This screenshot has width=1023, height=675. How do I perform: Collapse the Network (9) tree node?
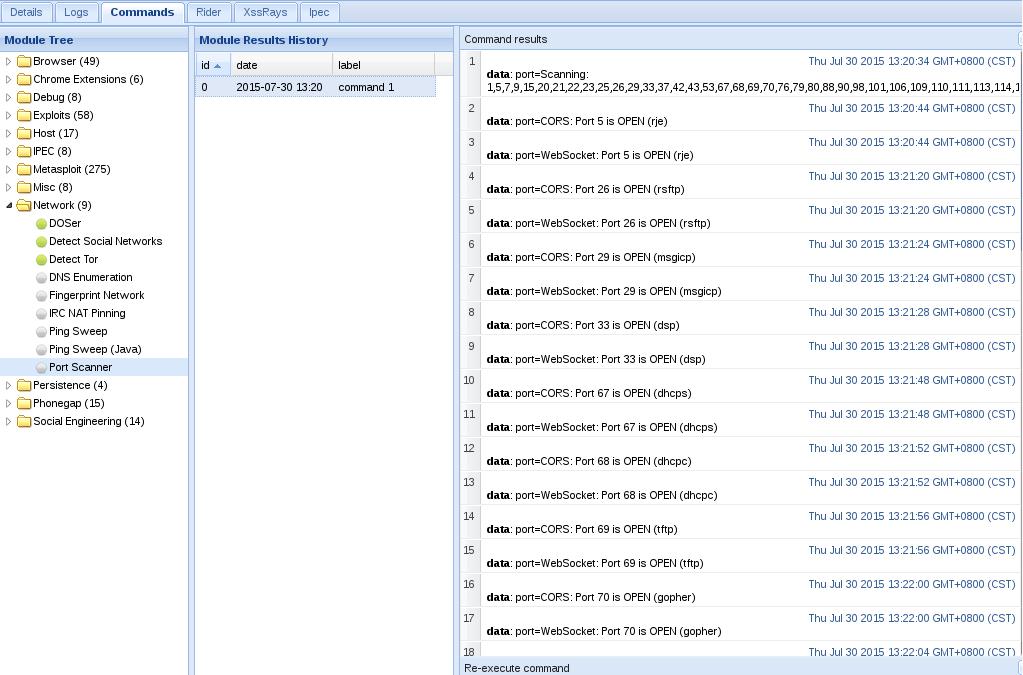9,206
